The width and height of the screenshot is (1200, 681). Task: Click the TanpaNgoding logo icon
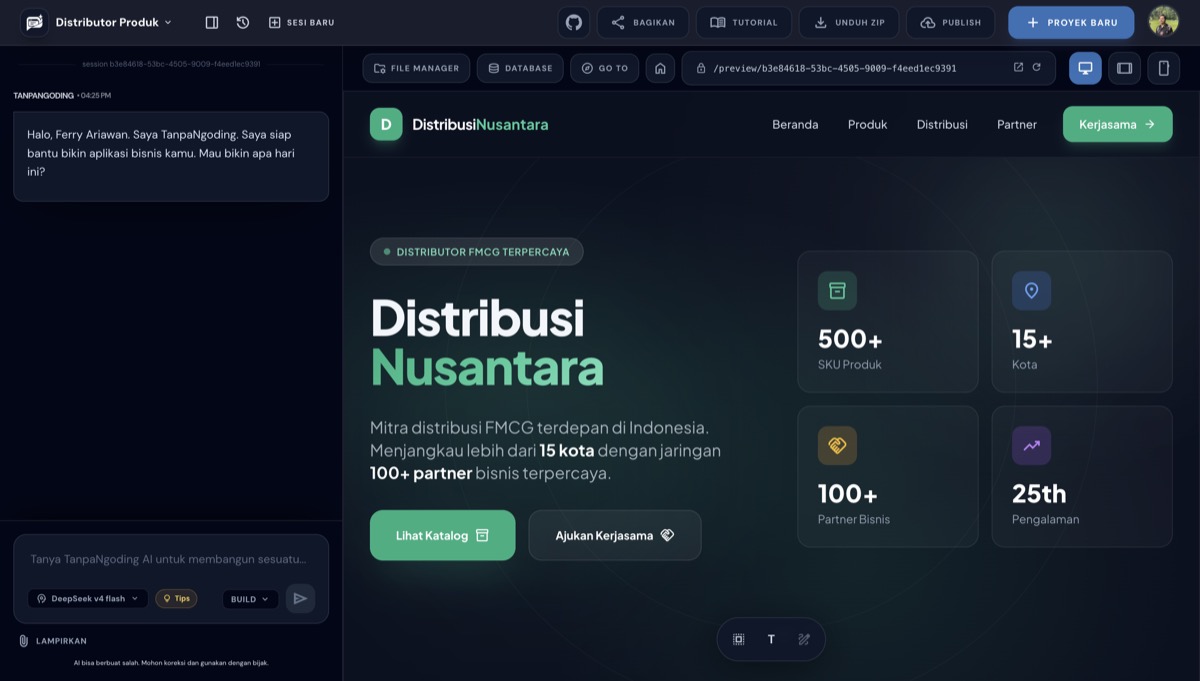(x=35, y=22)
